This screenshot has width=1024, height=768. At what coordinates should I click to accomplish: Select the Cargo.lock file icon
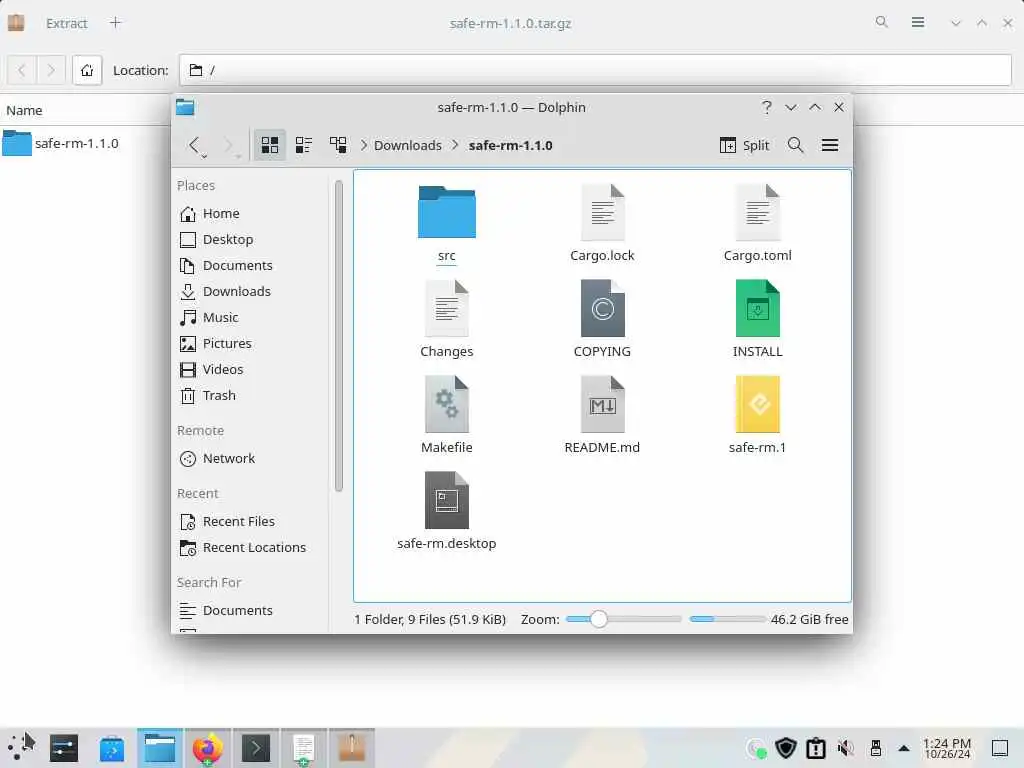click(602, 212)
